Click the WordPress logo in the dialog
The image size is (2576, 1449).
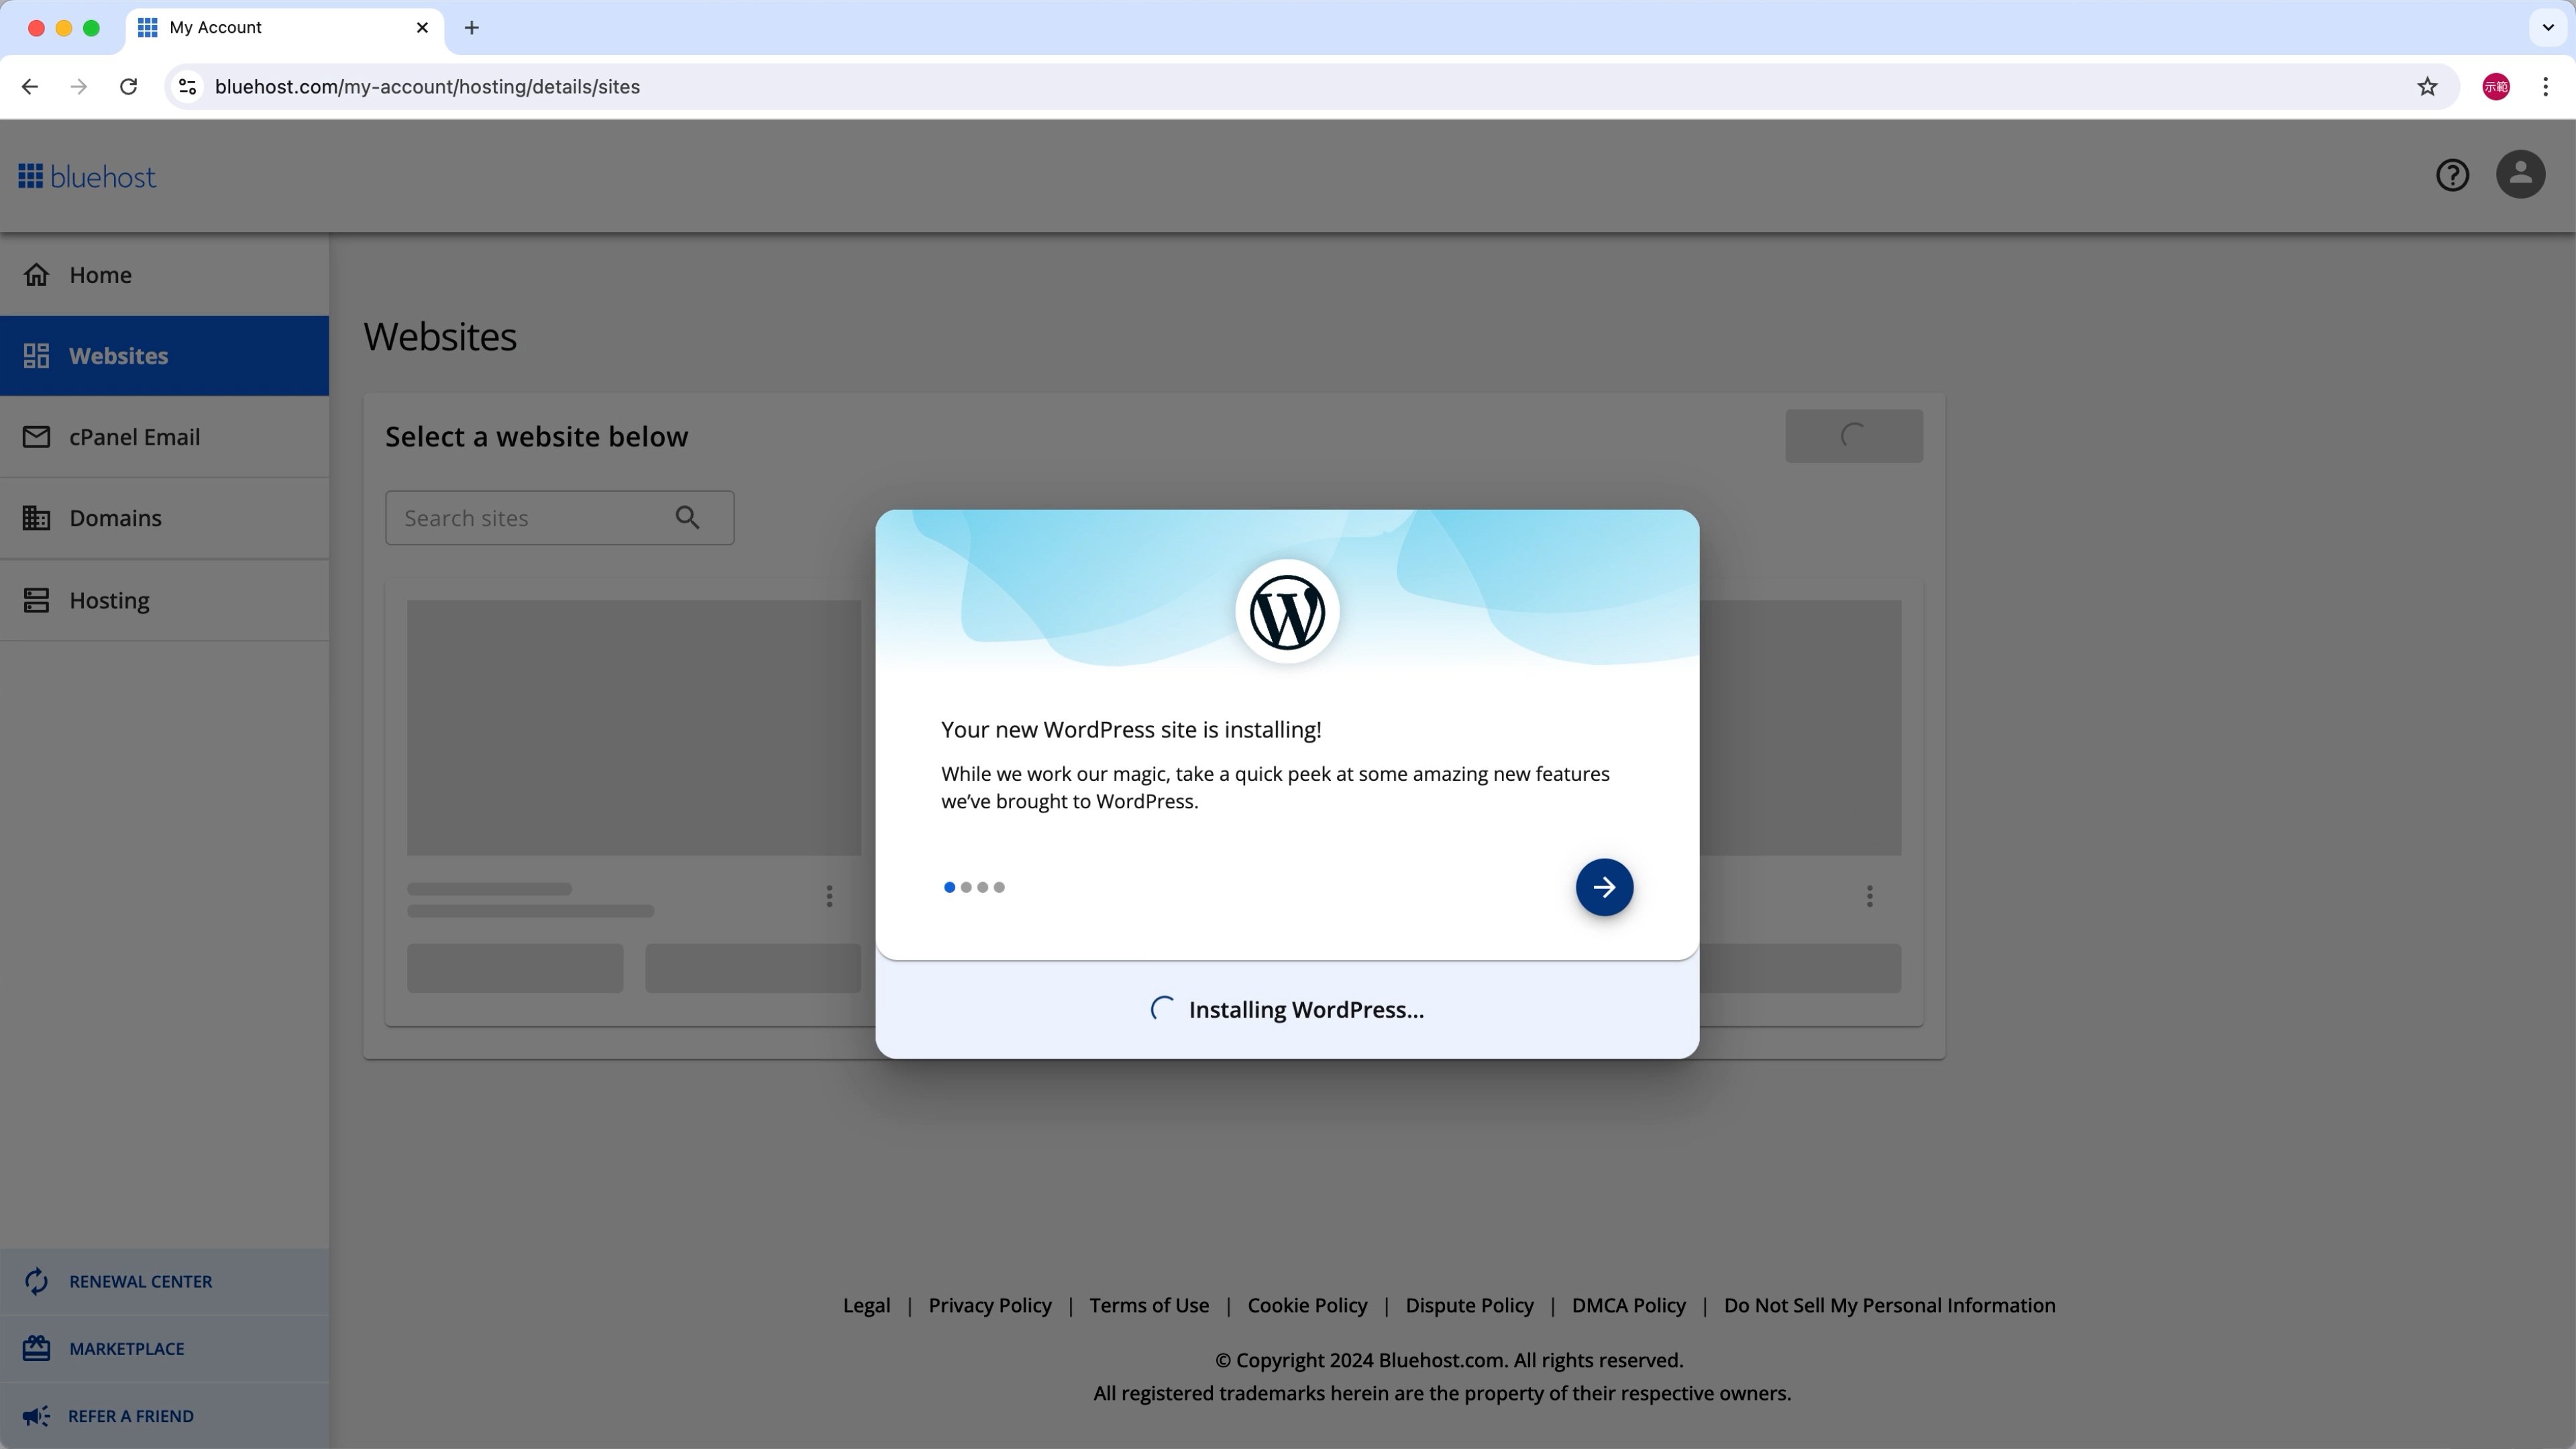point(1287,612)
